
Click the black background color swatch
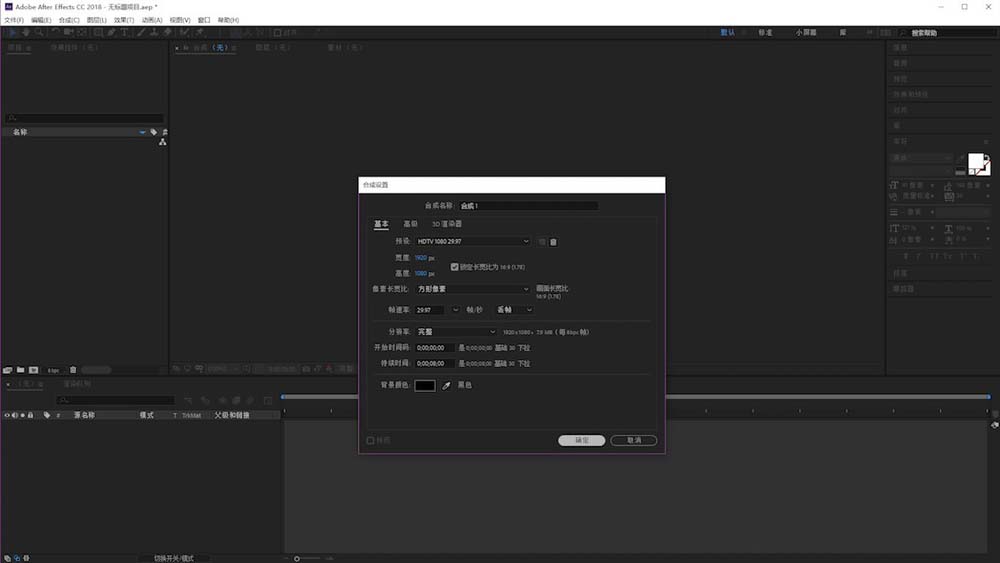[425, 385]
